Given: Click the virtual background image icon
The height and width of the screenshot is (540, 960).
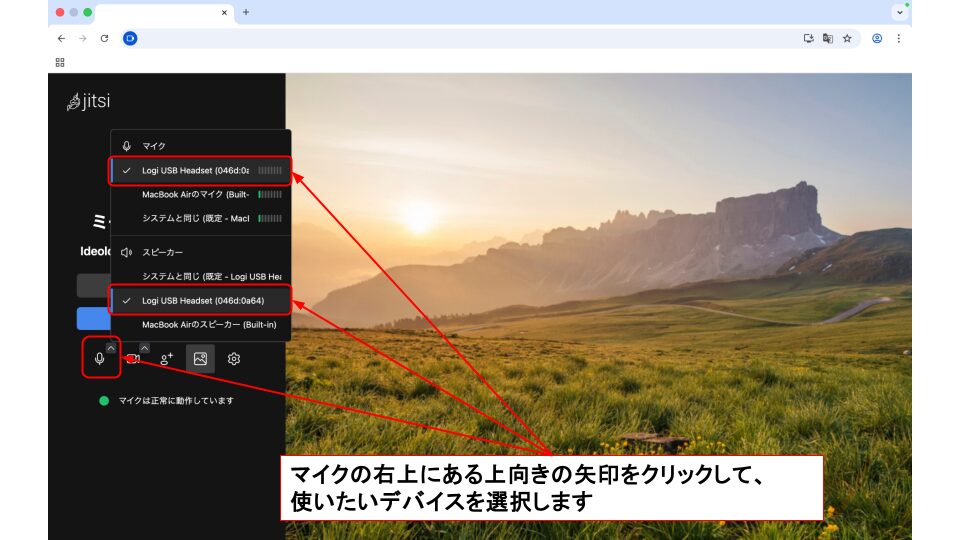Looking at the screenshot, I should click(x=200, y=359).
